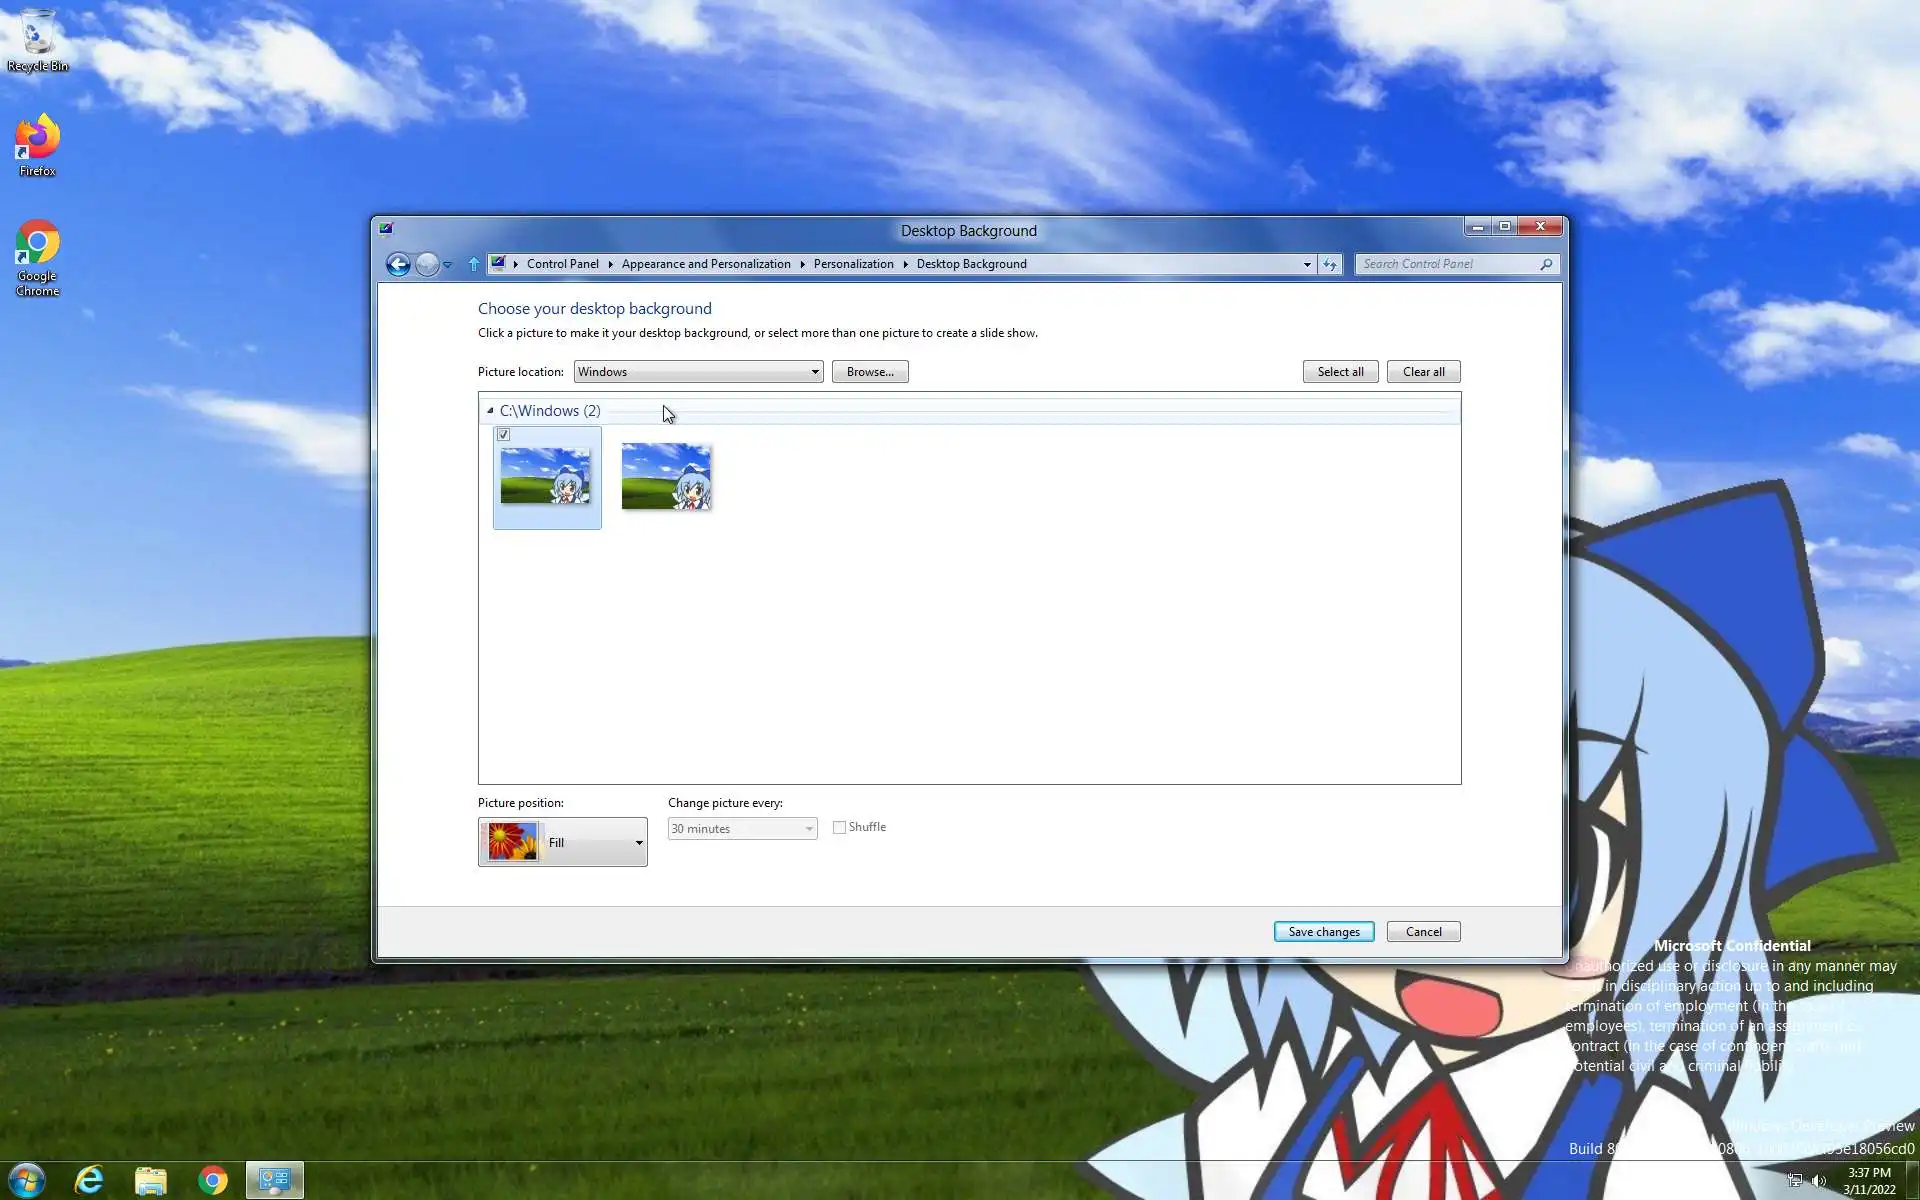Click the Browse... button
Image resolution: width=1920 pixels, height=1200 pixels.
point(869,372)
